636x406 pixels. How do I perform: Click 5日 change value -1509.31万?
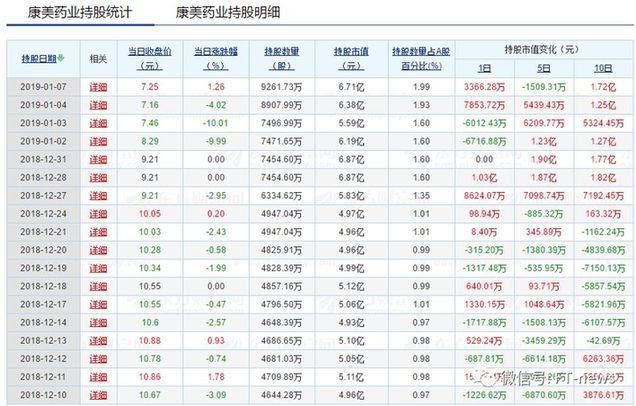point(544,87)
